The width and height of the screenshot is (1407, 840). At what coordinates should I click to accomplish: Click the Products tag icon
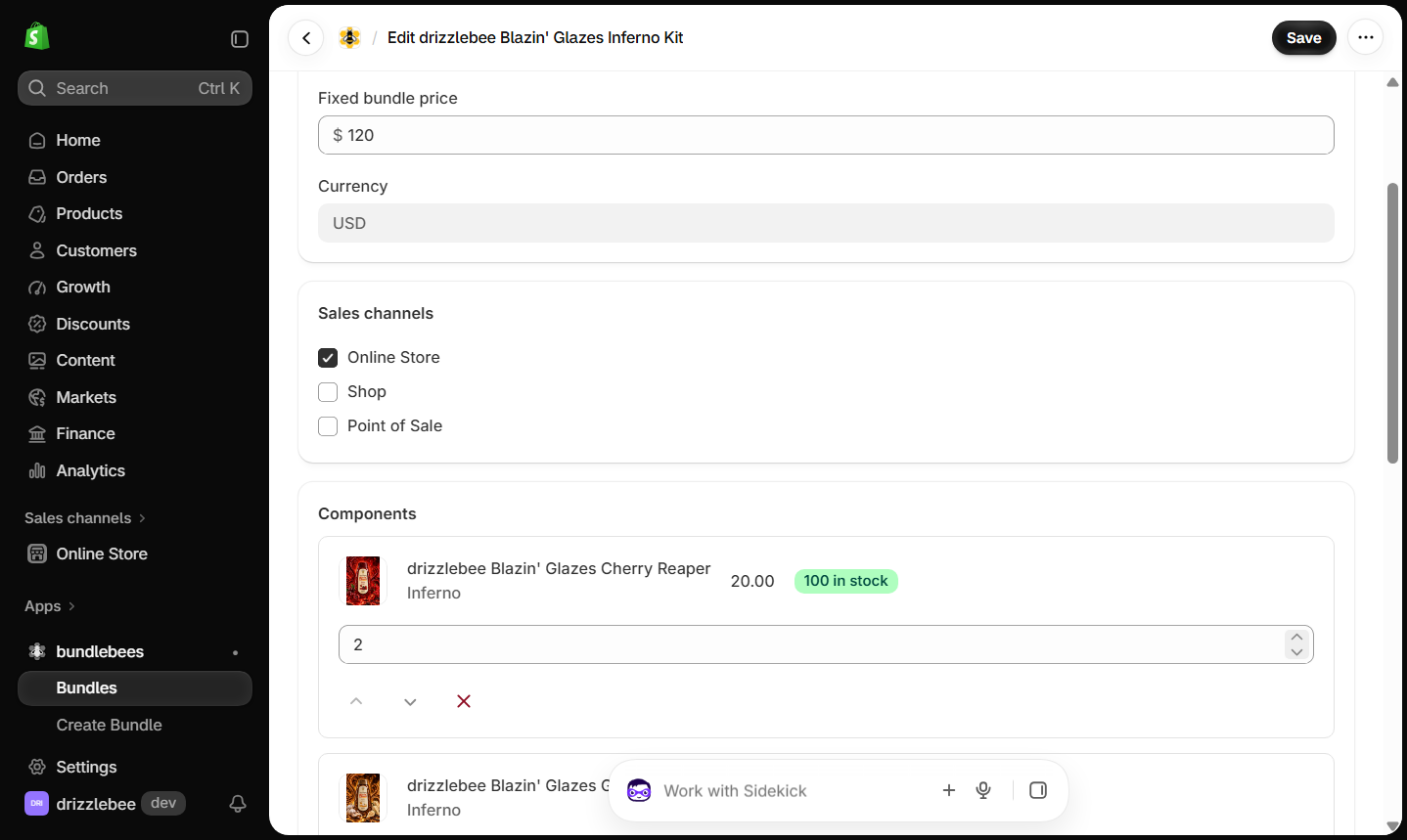pos(37,214)
